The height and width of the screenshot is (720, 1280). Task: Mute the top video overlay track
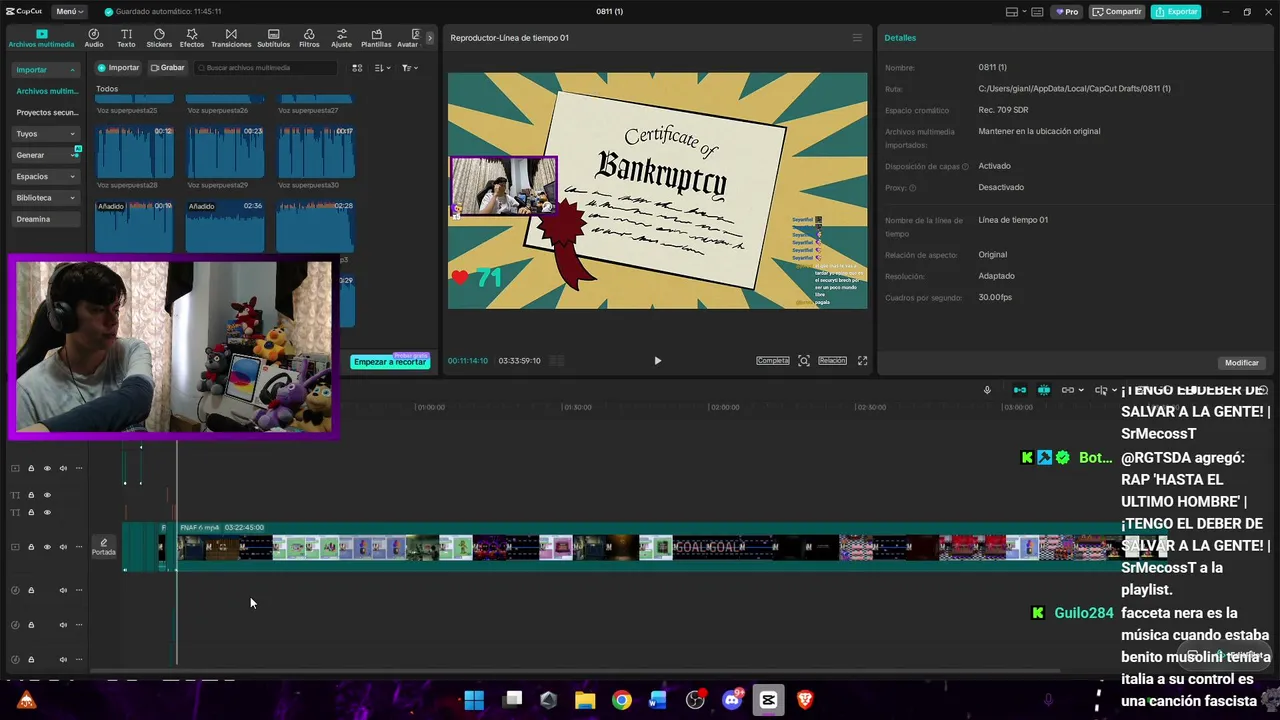coord(63,468)
